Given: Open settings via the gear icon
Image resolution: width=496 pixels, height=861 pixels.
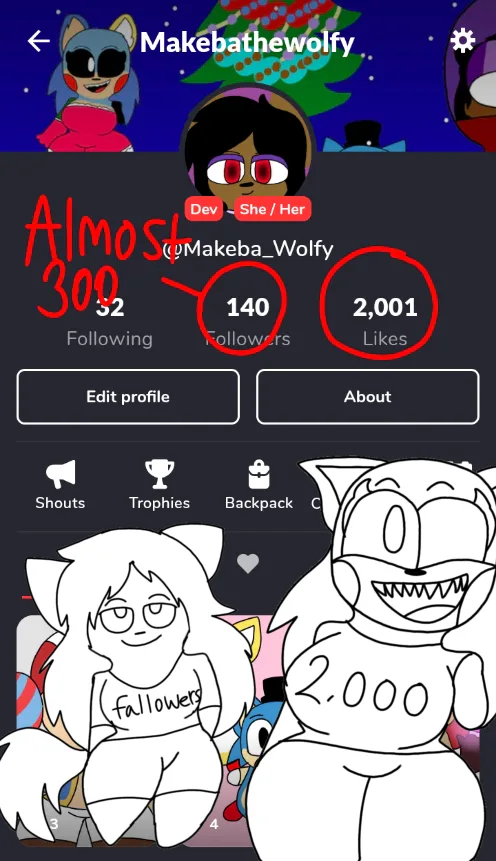Looking at the screenshot, I should point(462,41).
